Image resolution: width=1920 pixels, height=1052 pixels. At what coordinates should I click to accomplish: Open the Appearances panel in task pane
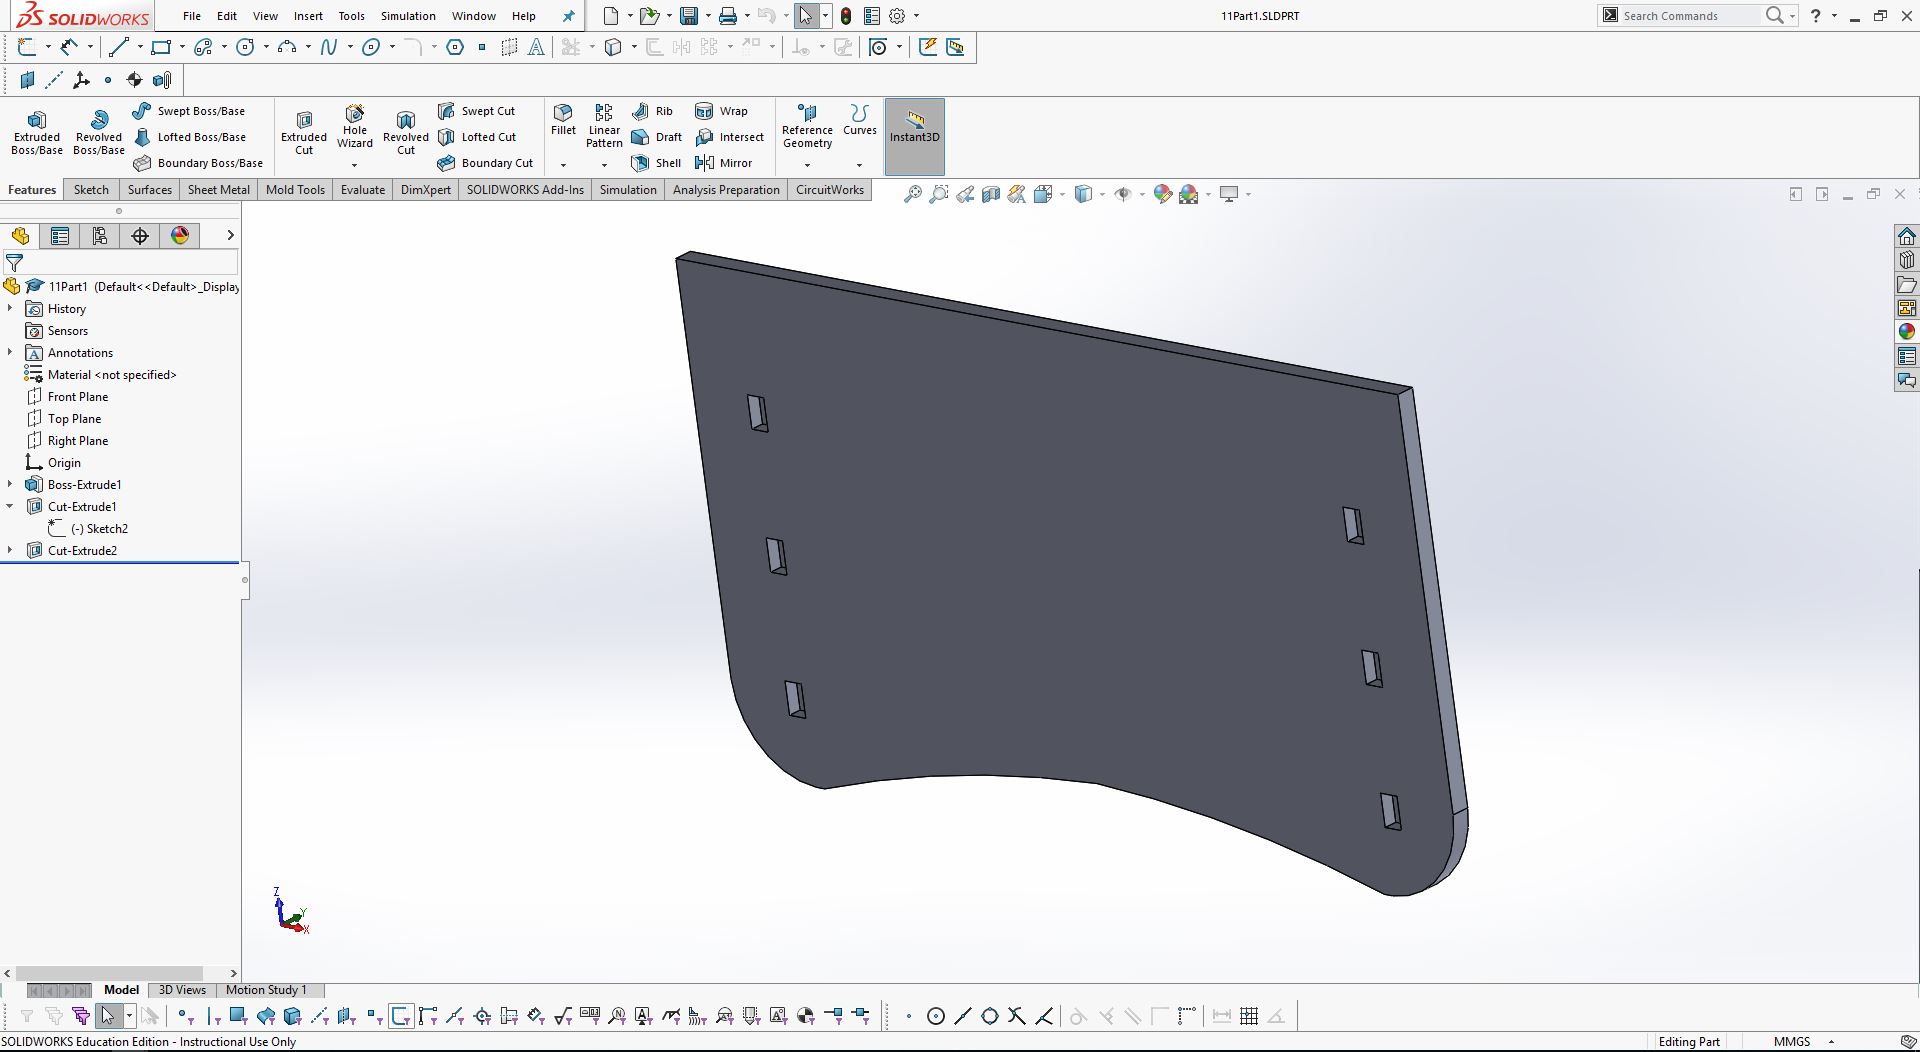(1907, 332)
